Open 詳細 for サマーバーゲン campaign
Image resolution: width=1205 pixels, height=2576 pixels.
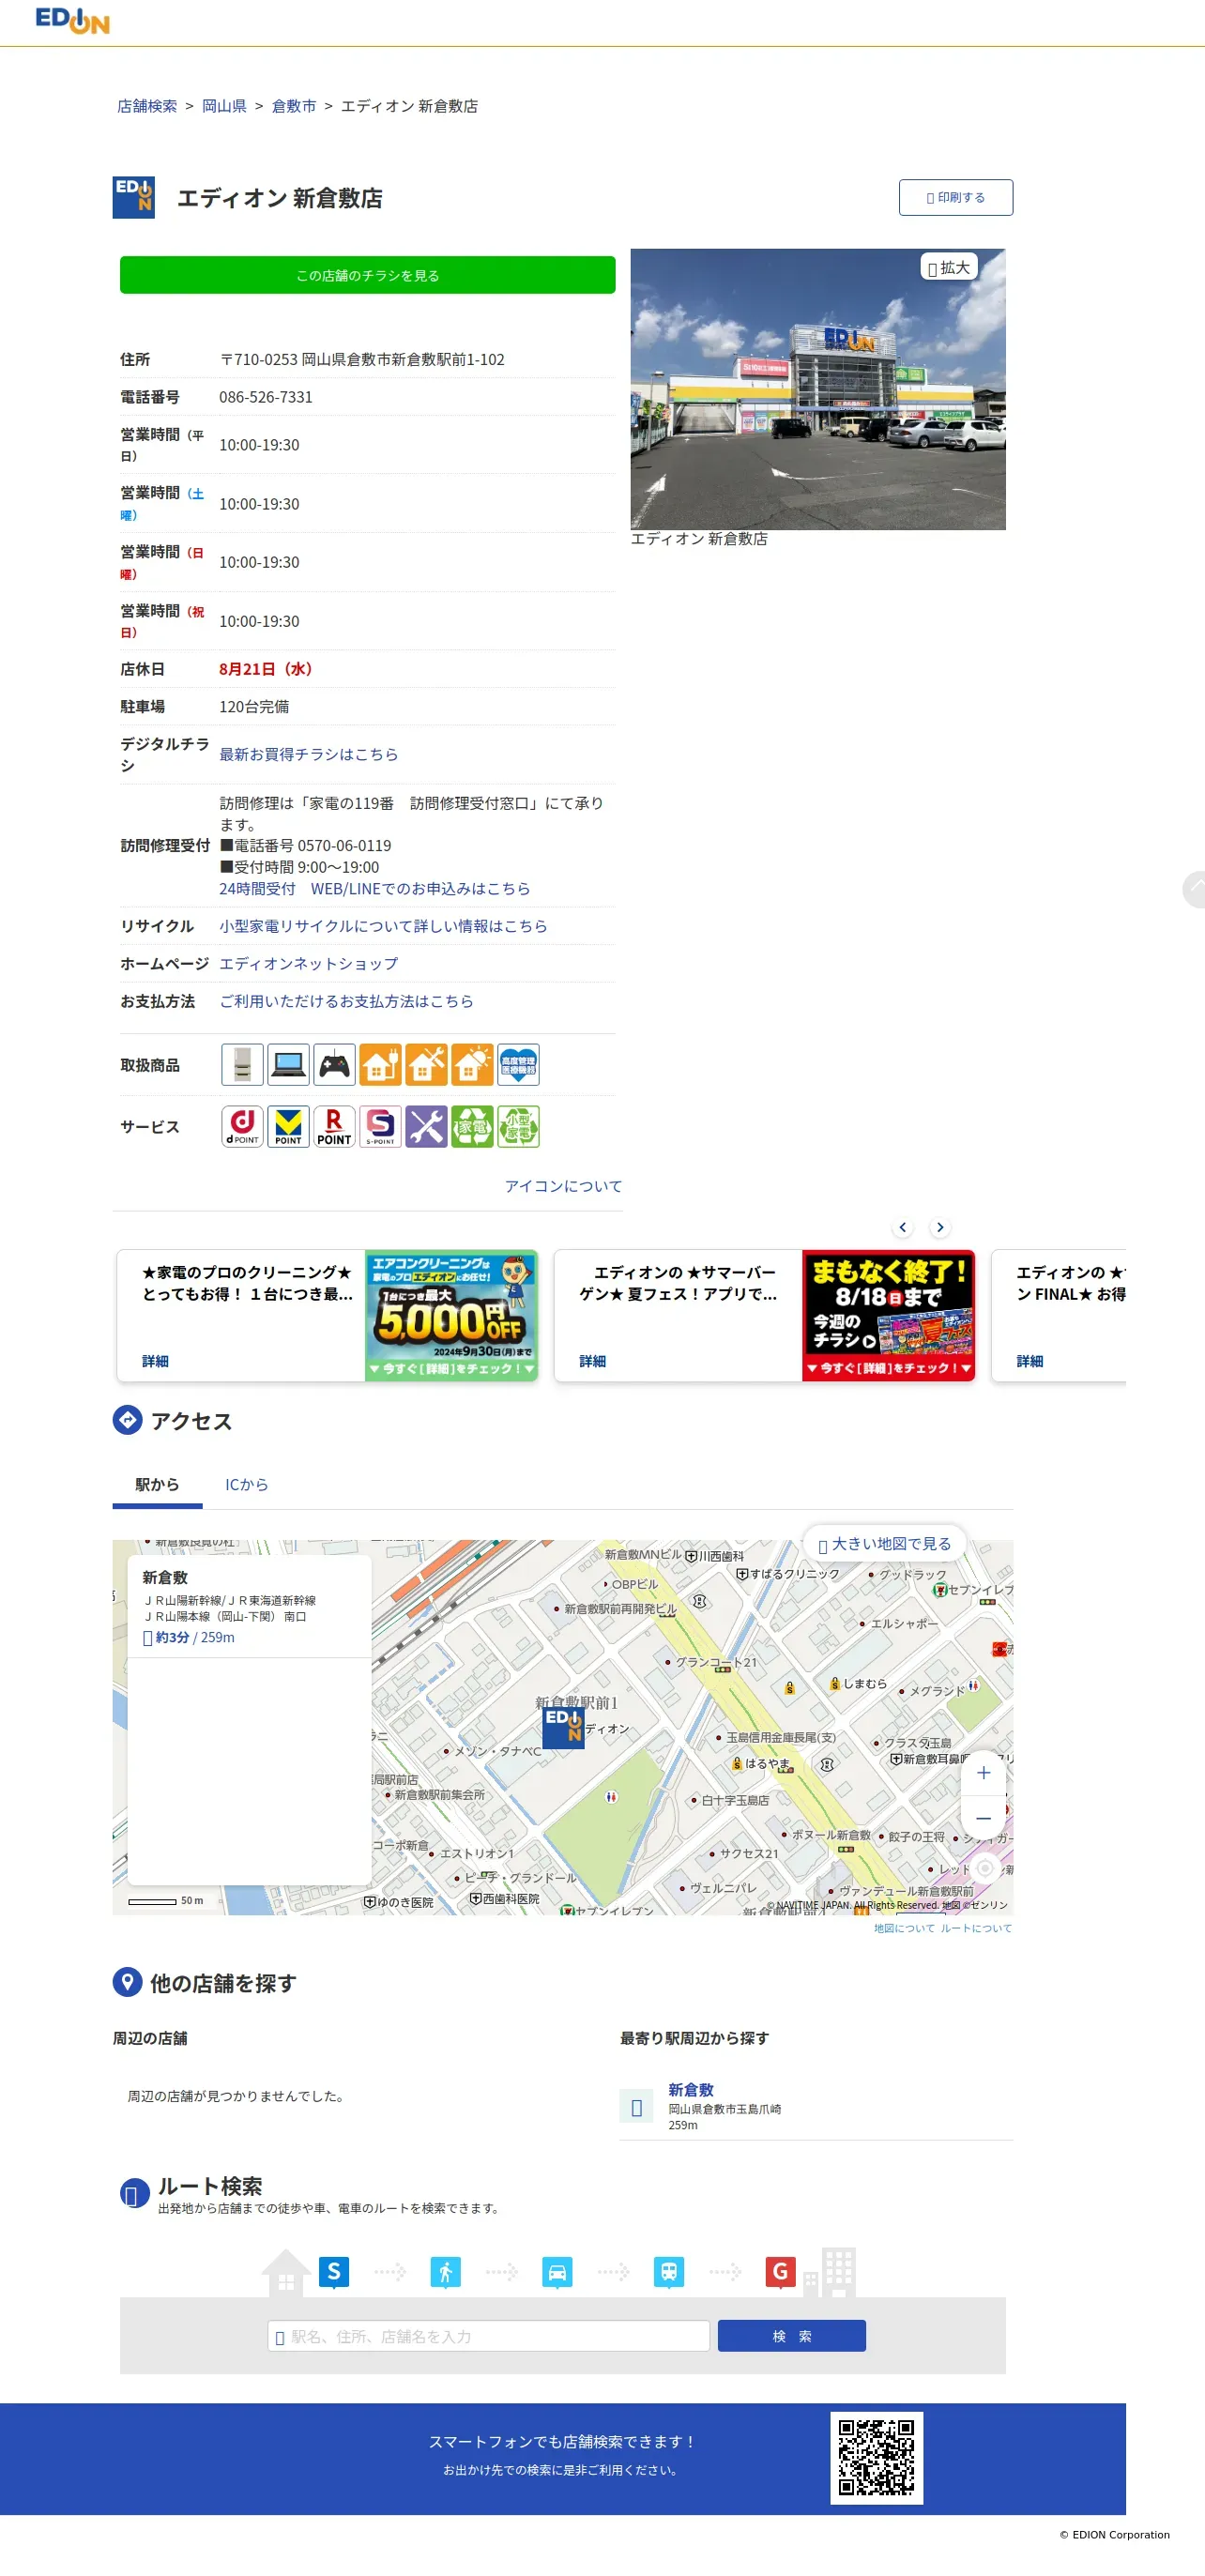tap(592, 1361)
